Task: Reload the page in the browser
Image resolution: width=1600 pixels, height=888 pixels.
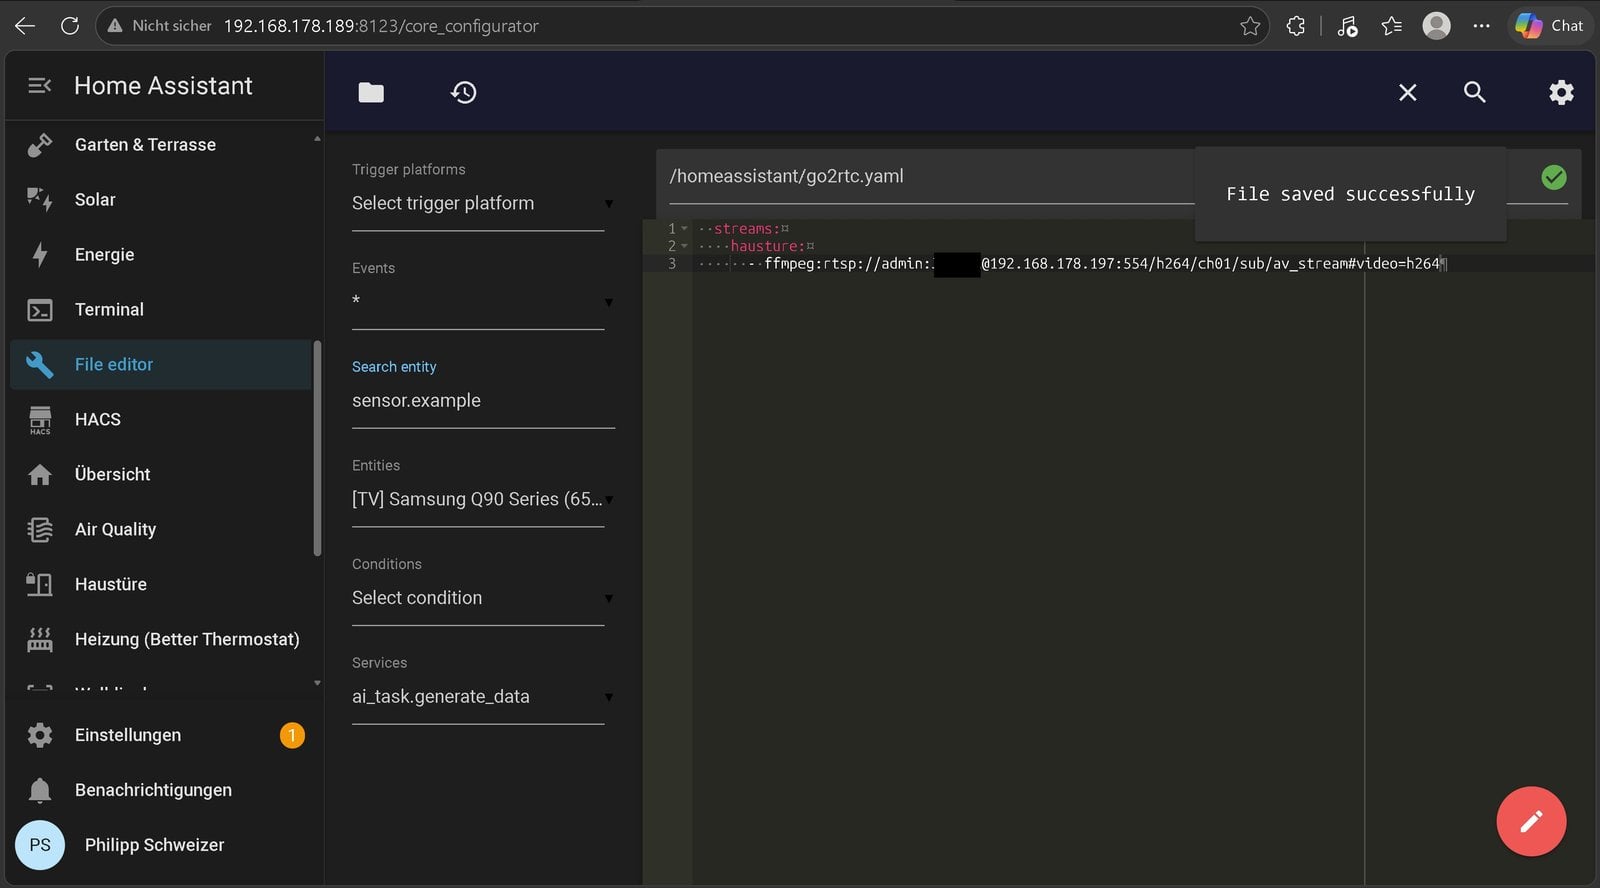Action: point(70,26)
